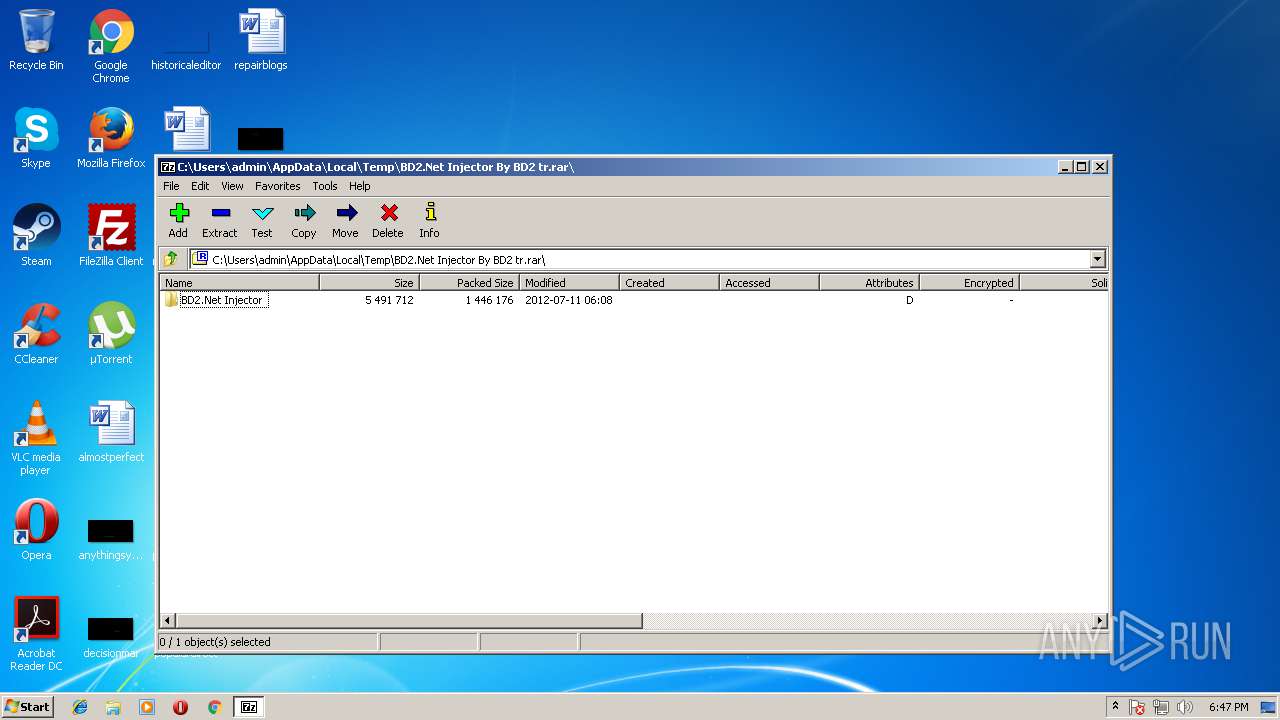The image size is (1280, 720).
Task: Open the Help menu
Action: pos(359,186)
